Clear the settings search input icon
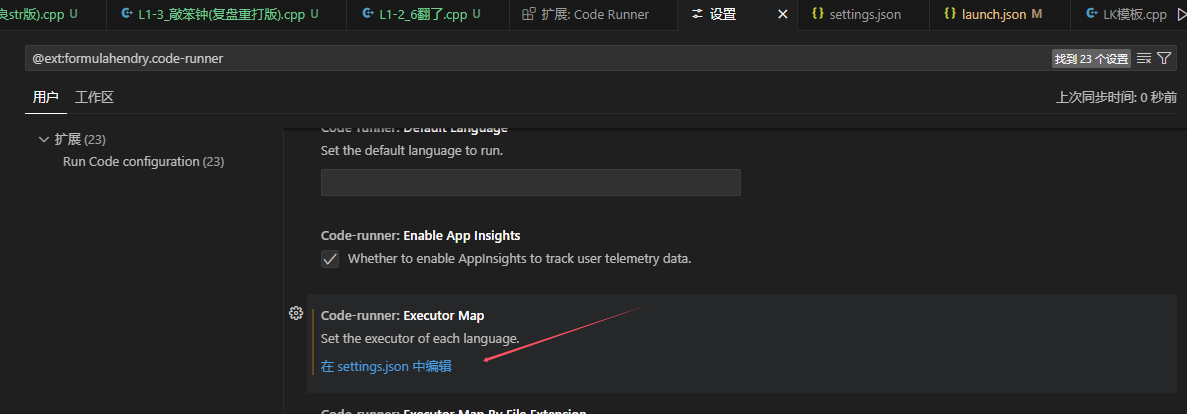The height and width of the screenshot is (414, 1187). pyautogui.click(x=1144, y=58)
